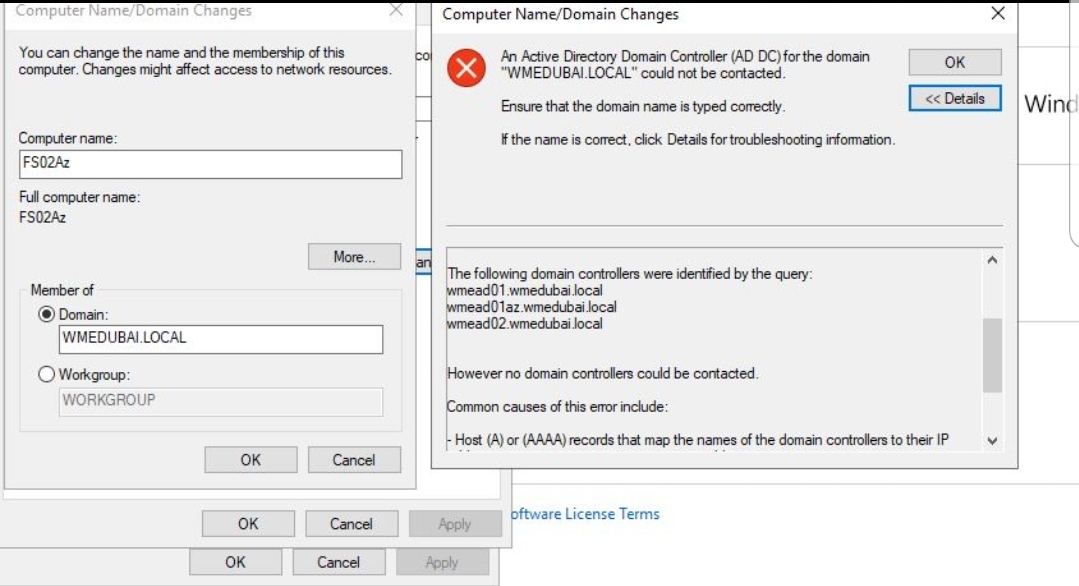This screenshot has height=586, width=1079.
Task: Open the More dialog for DNS suffix settings
Action: [x=355, y=257]
